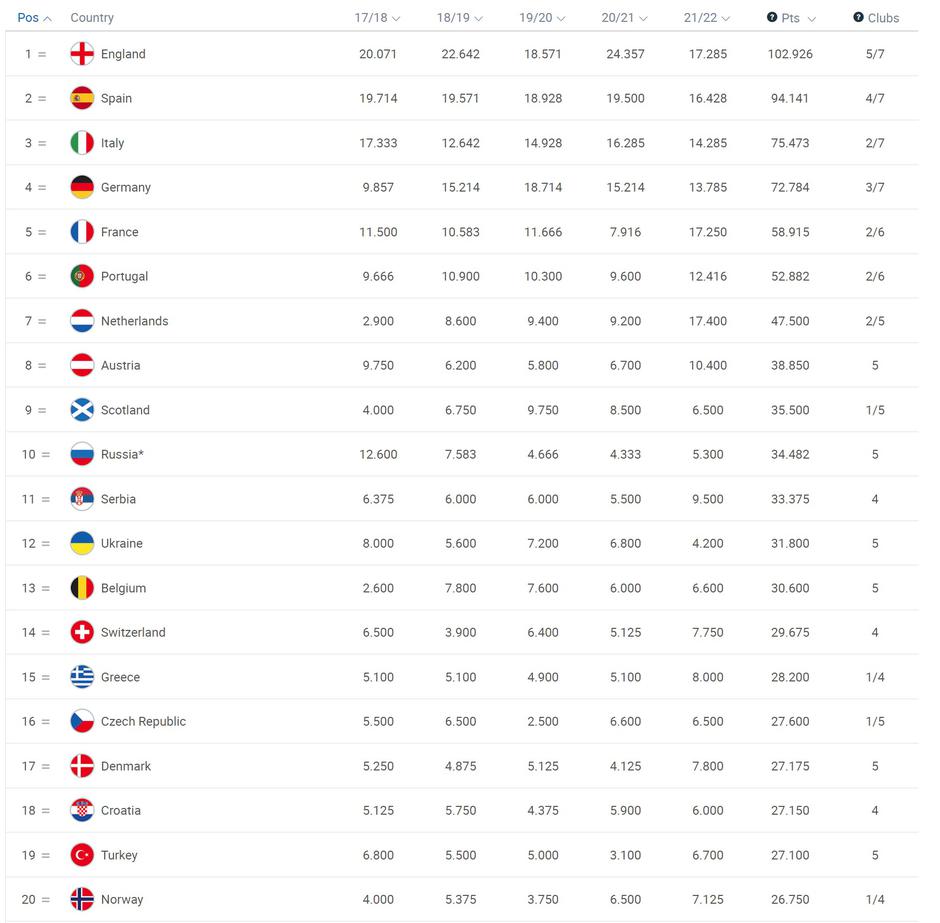Click the England flag icon
940x923 pixels.
(x=82, y=54)
